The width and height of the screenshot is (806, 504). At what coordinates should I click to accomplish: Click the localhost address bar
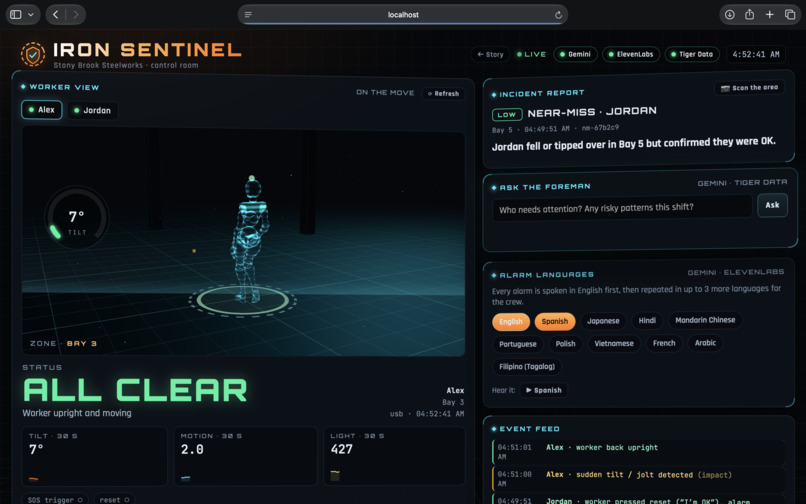[x=403, y=14]
